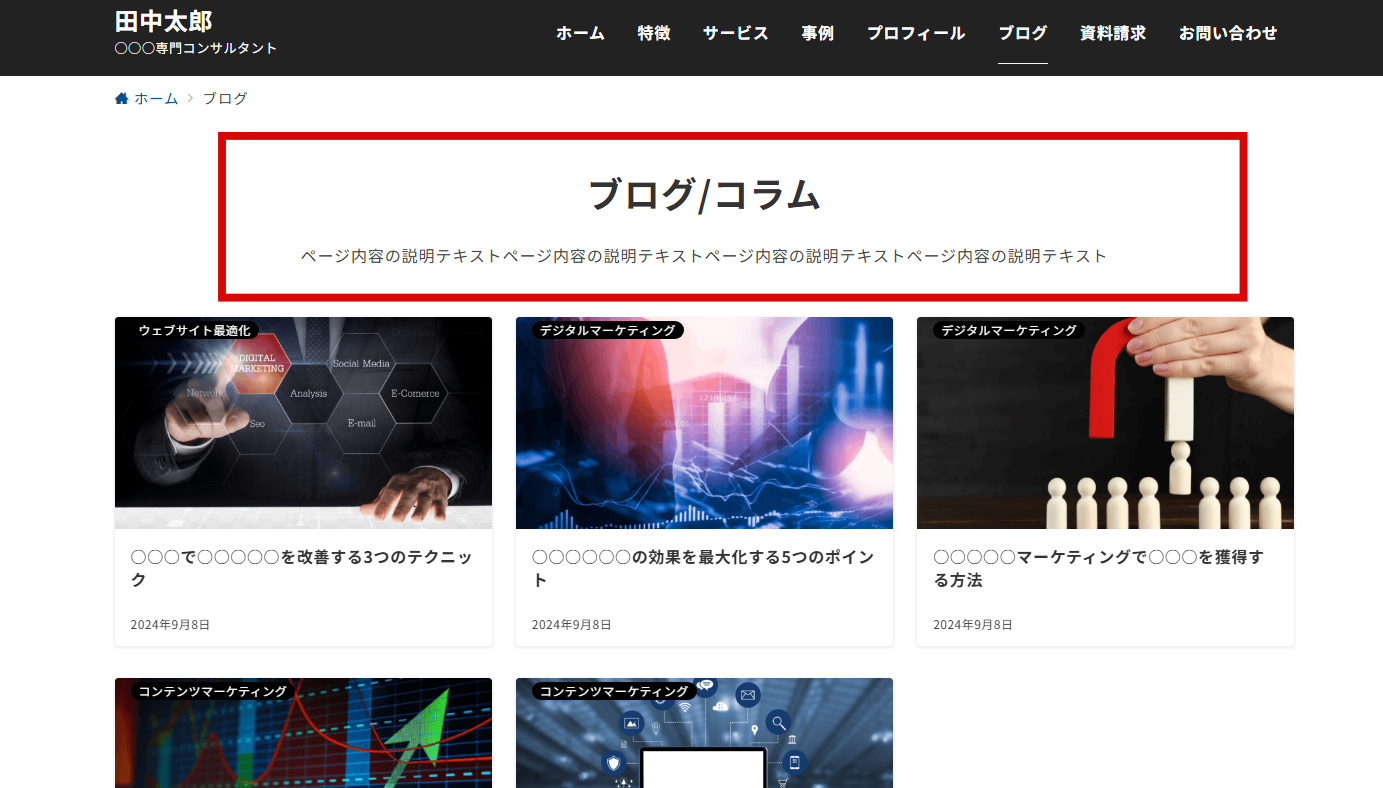Click 2024年9月8日 date under 獲得する方法 post
This screenshot has width=1383, height=788.
[x=972, y=625]
